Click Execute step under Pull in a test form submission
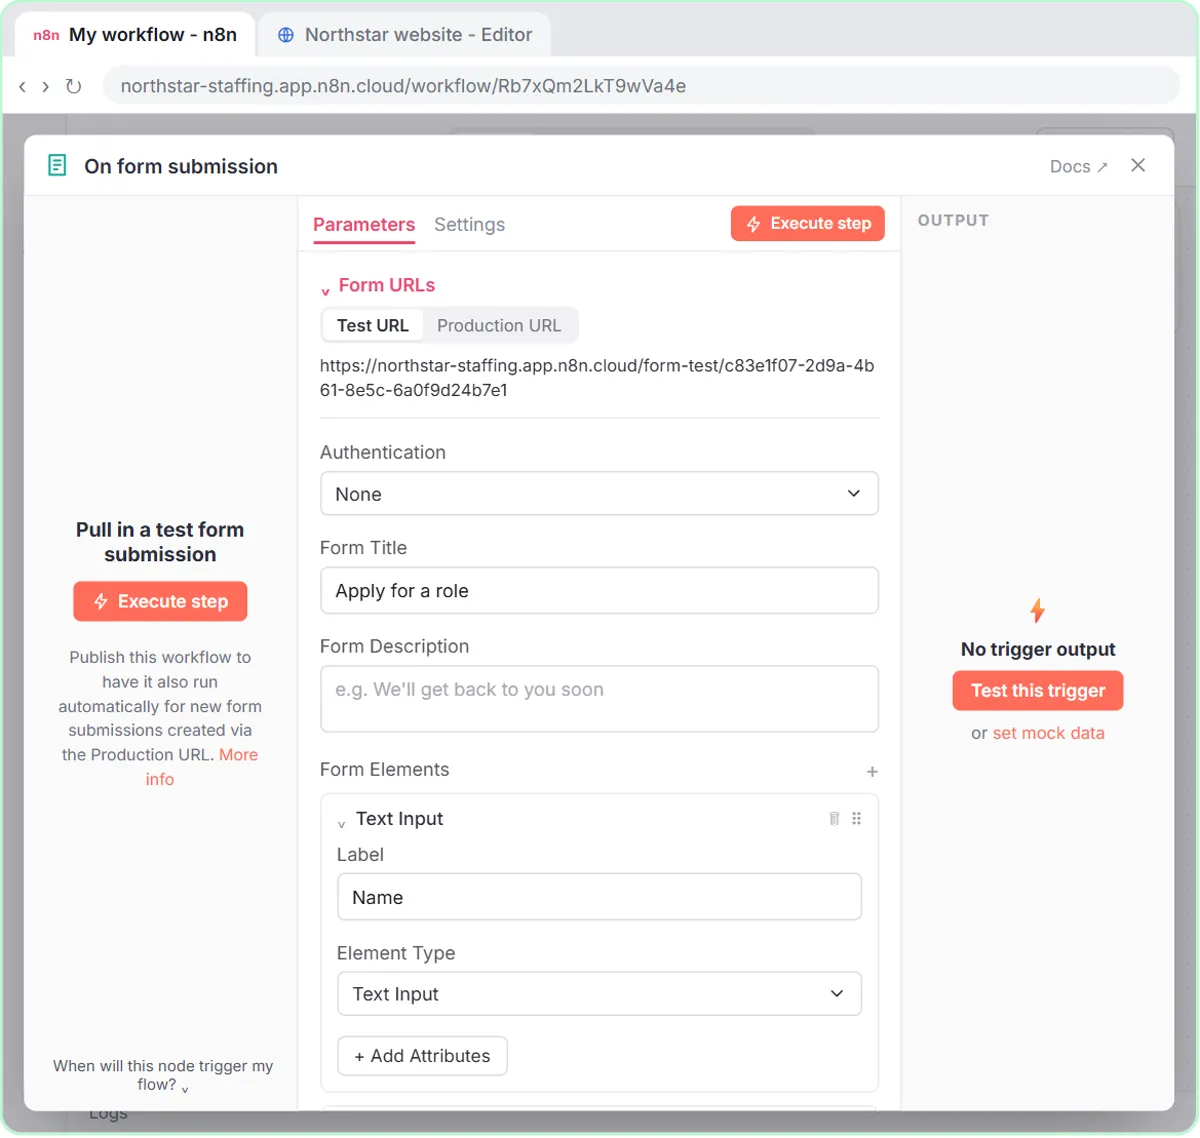 tap(160, 602)
